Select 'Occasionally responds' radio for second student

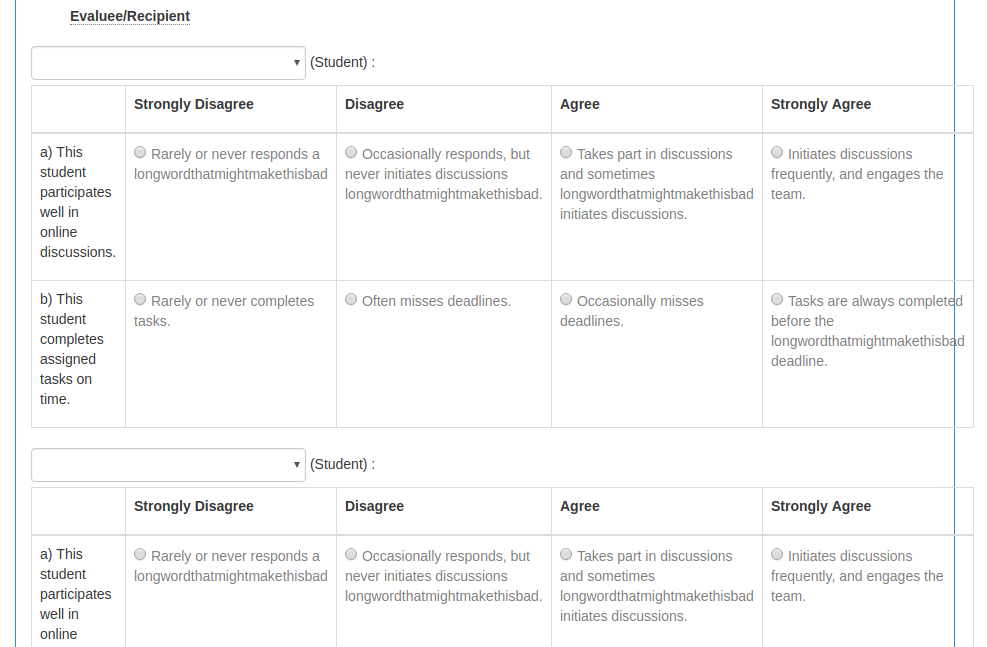click(x=351, y=554)
